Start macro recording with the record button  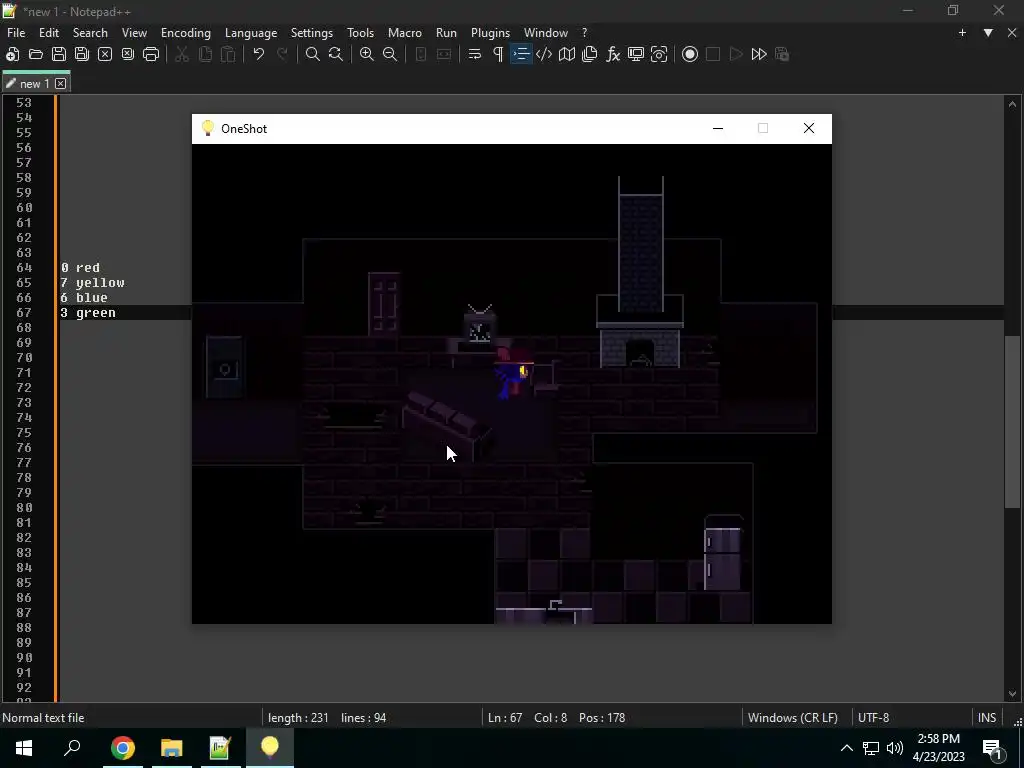(690, 54)
